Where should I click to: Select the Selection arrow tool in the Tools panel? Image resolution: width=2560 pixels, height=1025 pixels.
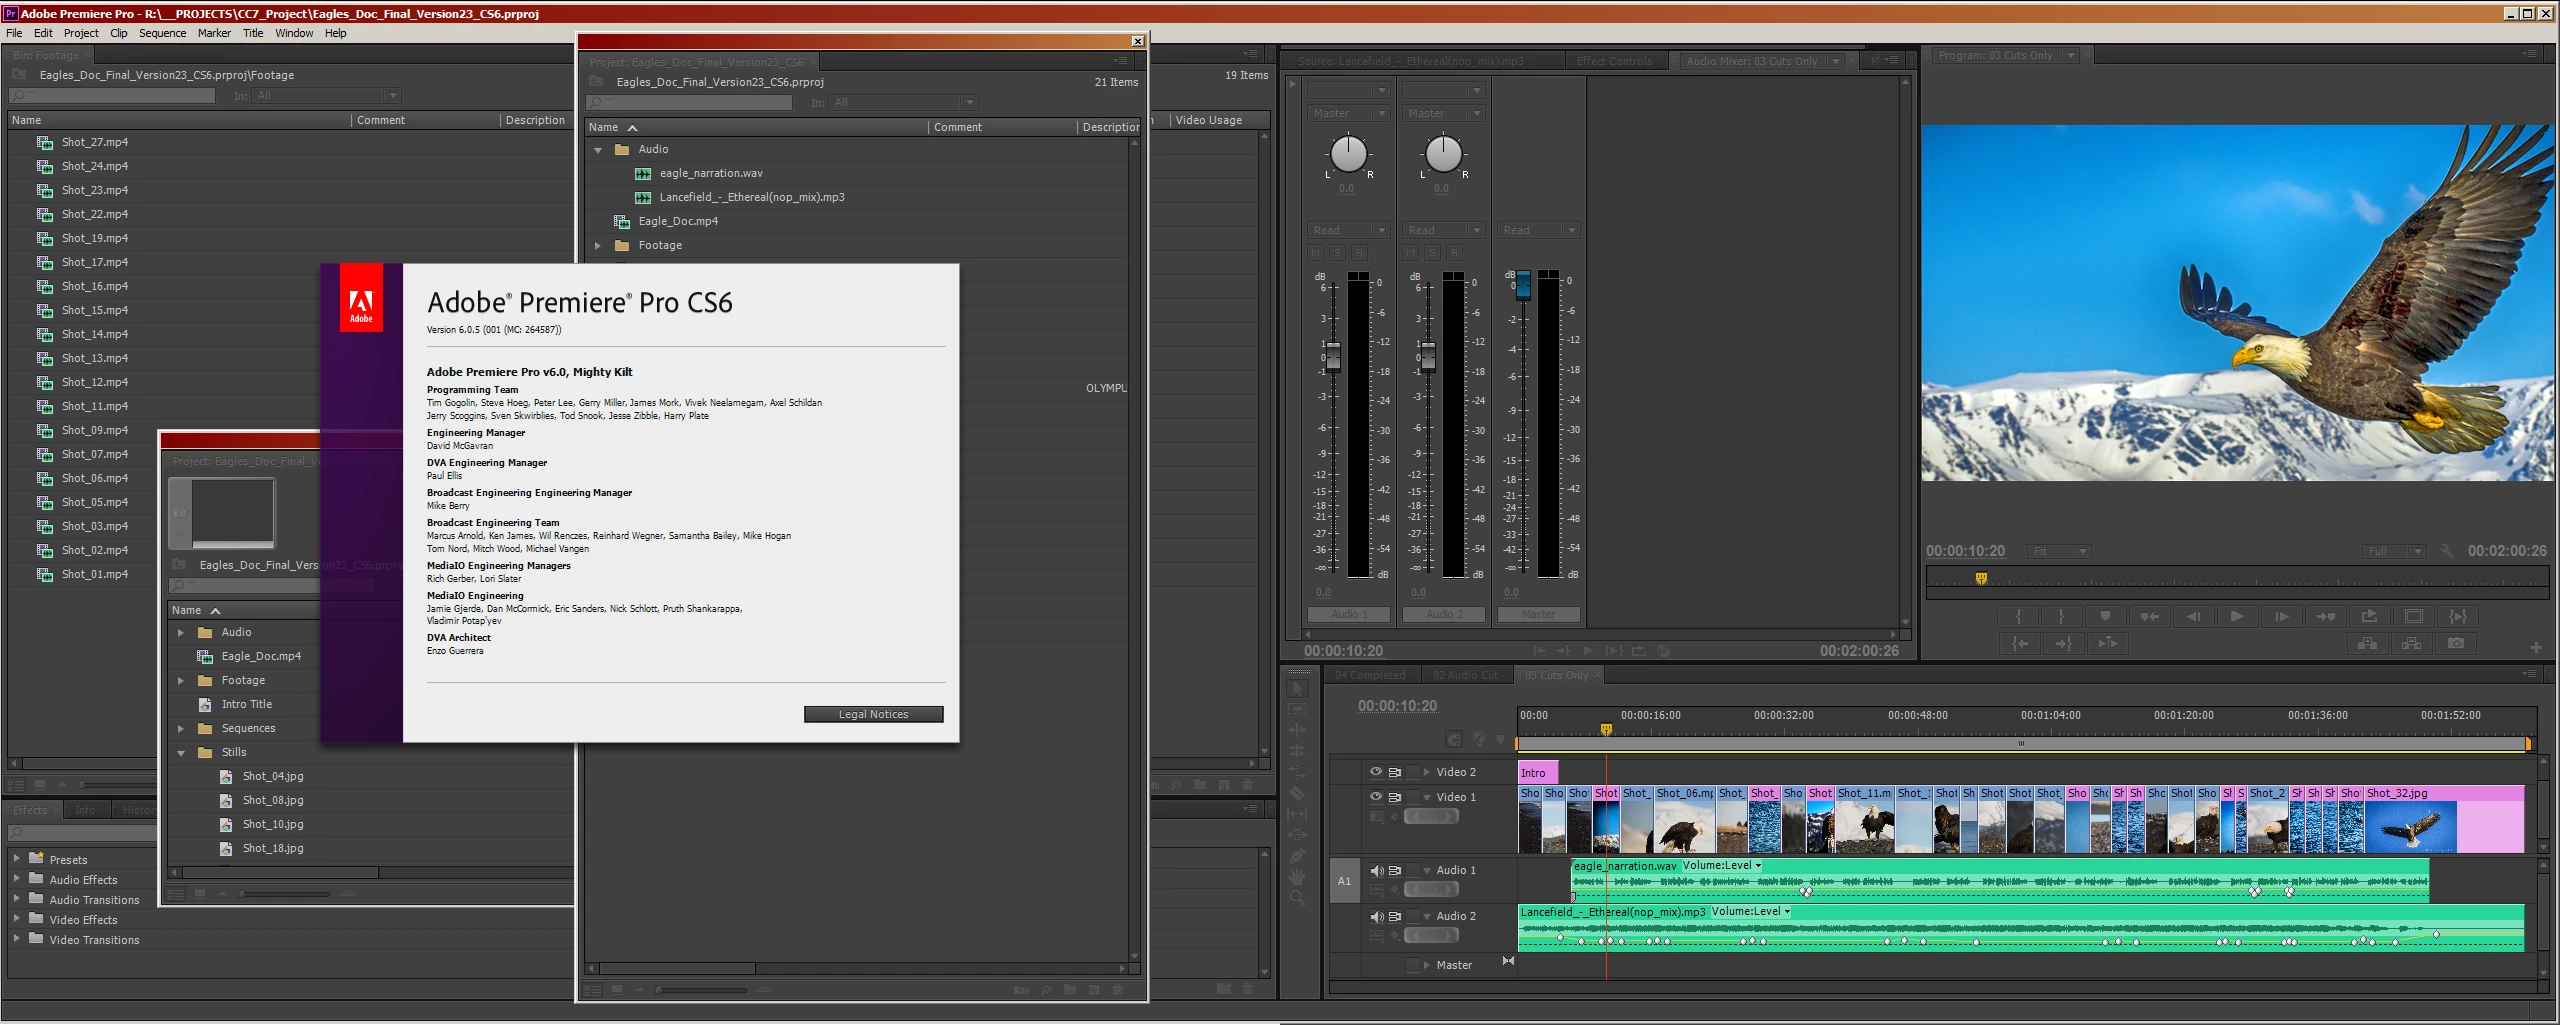tap(1297, 688)
